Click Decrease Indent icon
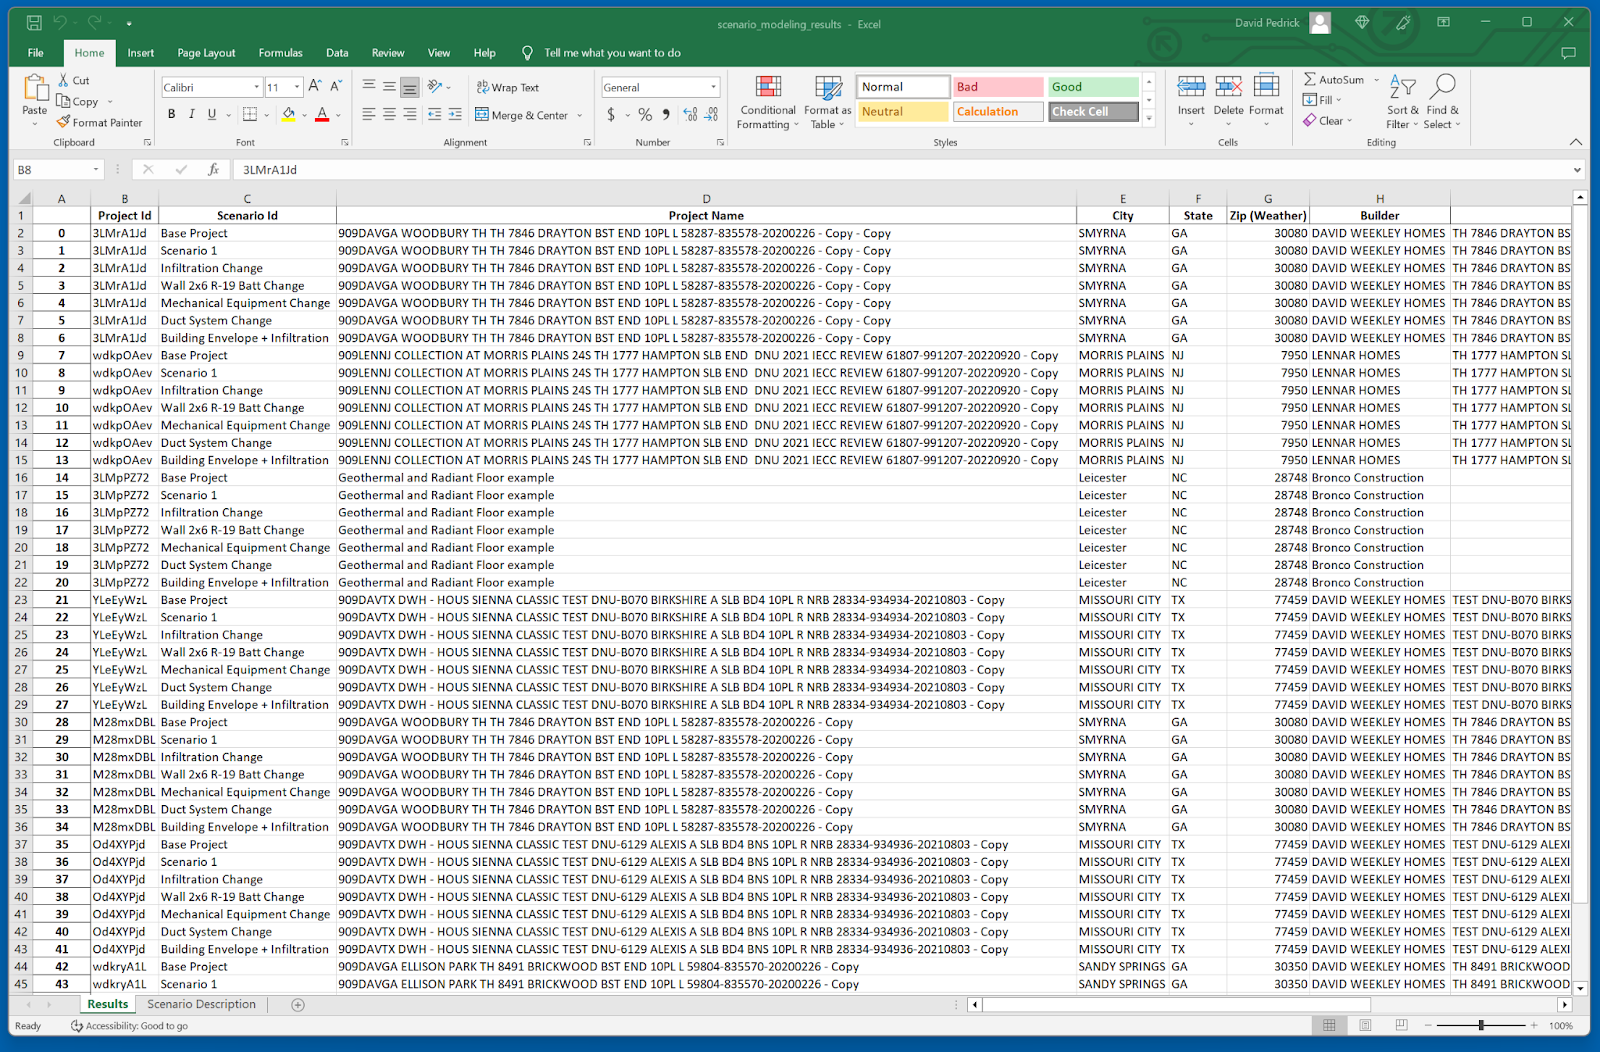 tap(434, 115)
